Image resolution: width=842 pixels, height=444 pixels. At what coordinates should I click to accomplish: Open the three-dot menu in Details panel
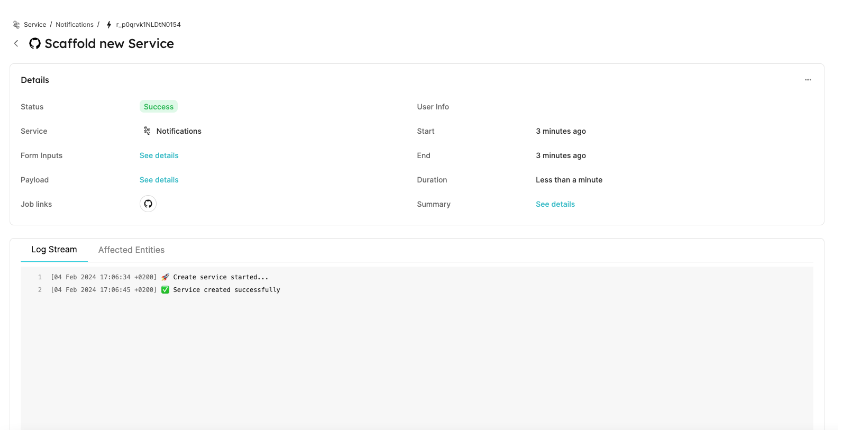tap(808, 80)
